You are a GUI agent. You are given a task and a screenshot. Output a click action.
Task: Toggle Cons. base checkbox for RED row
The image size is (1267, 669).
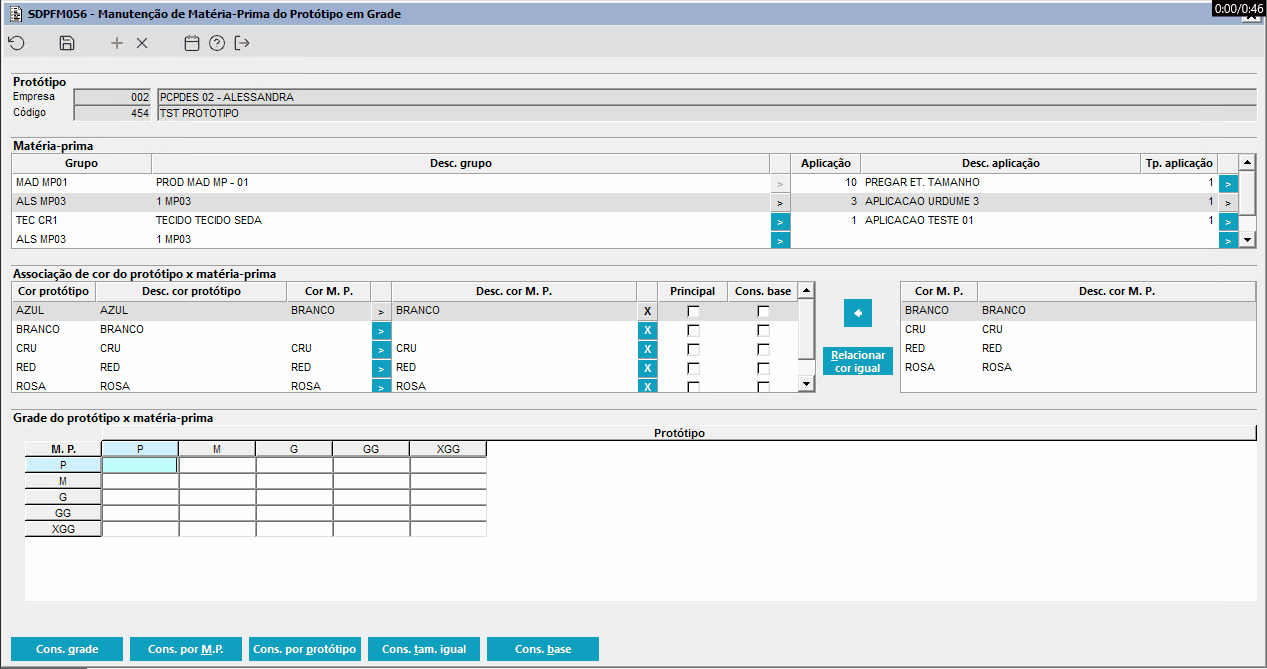coord(763,369)
